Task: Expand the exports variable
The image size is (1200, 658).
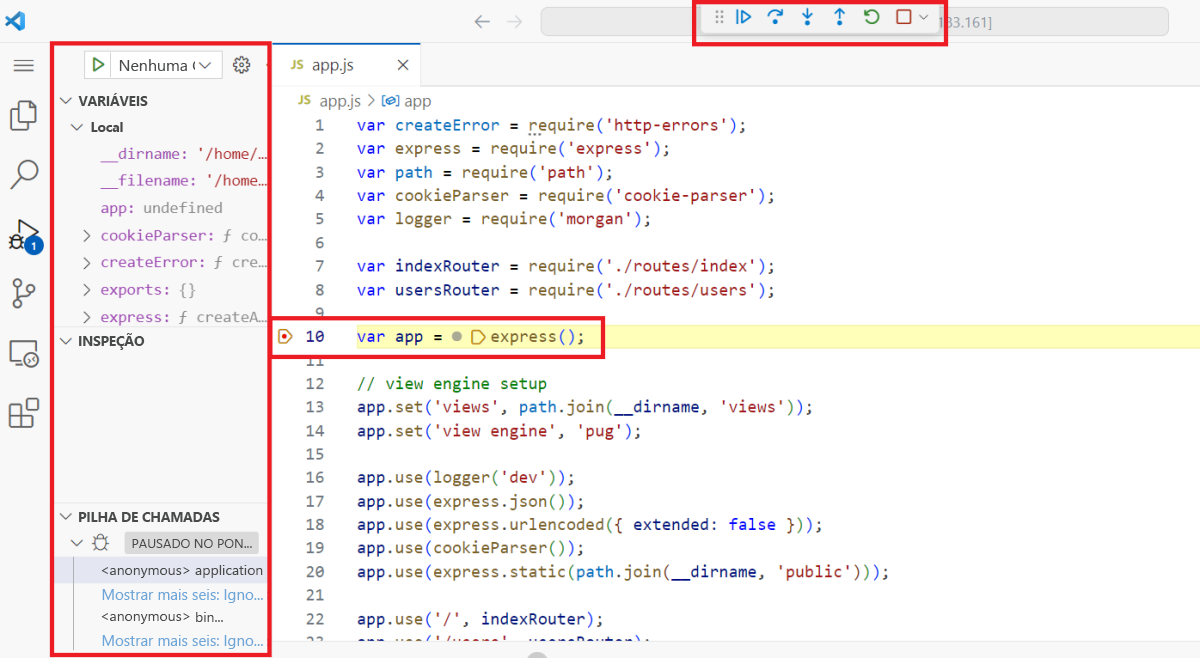Action: 88,290
